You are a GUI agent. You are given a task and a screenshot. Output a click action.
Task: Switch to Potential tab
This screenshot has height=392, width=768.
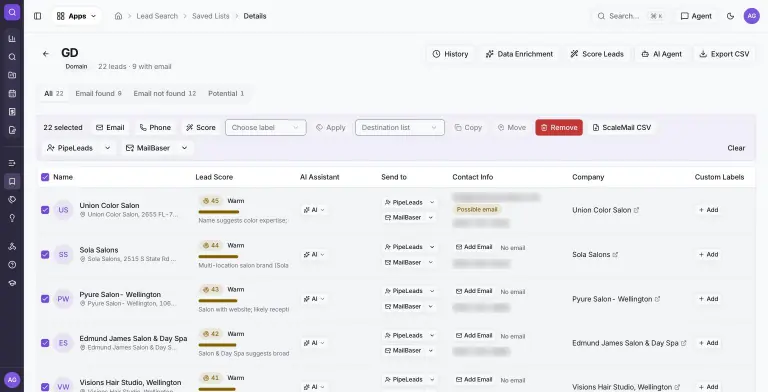pyautogui.click(x=226, y=94)
